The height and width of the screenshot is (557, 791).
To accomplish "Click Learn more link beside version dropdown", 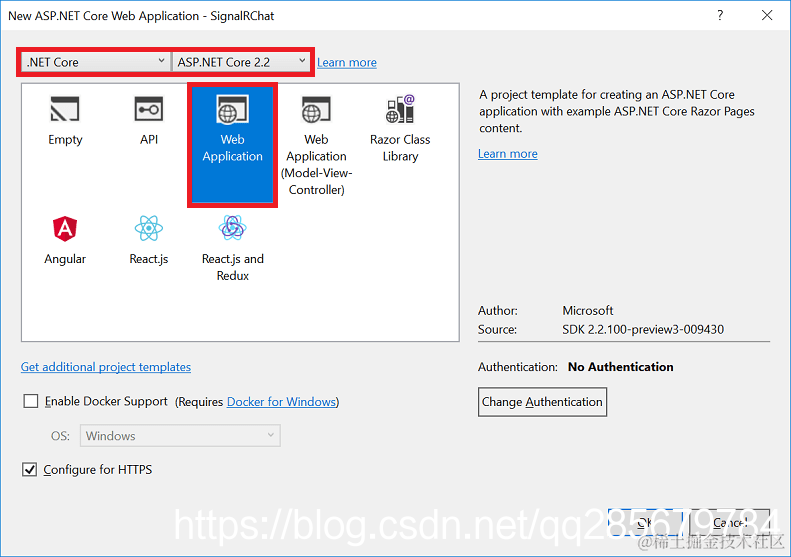I will [347, 63].
